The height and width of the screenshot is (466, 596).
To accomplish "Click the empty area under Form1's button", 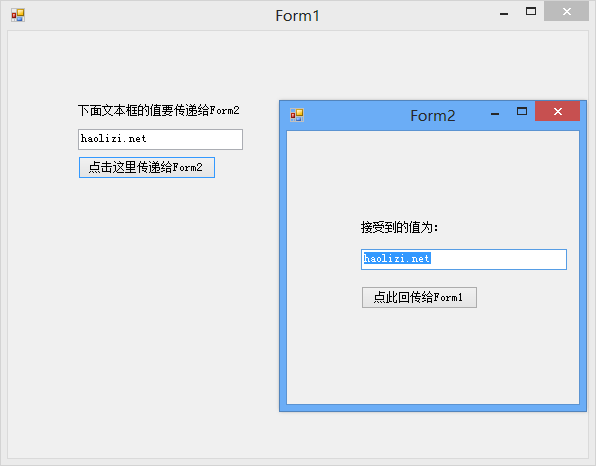I will tap(143, 304).
